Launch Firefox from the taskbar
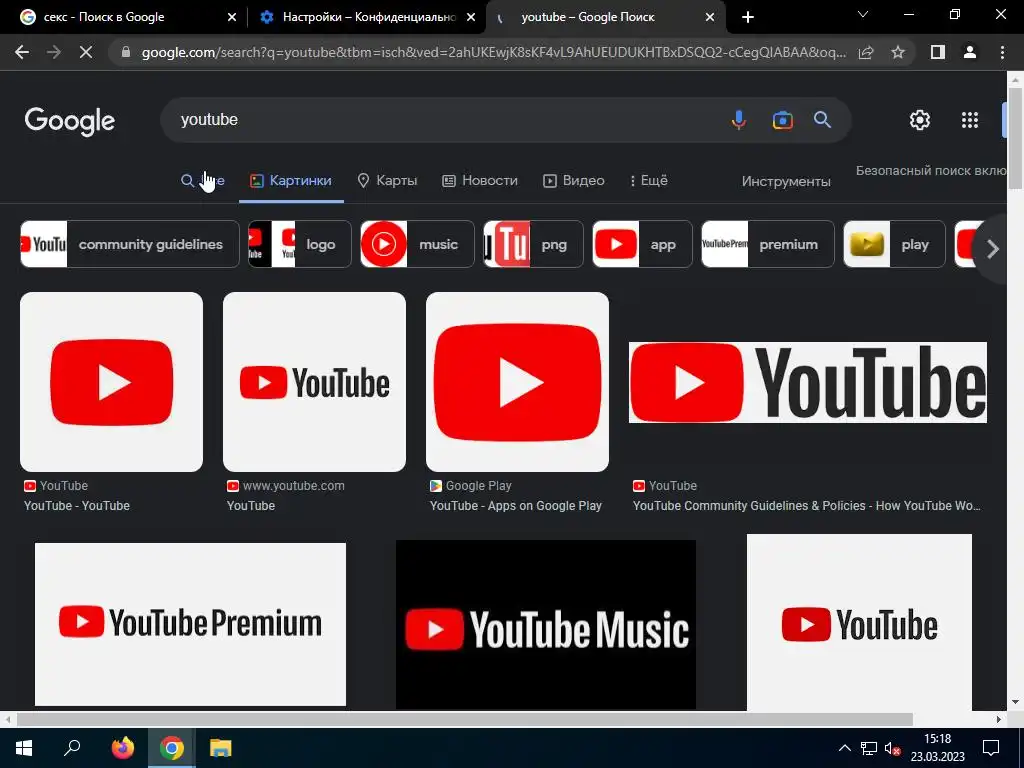Image resolution: width=1024 pixels, height=768 pixels. 122,748
